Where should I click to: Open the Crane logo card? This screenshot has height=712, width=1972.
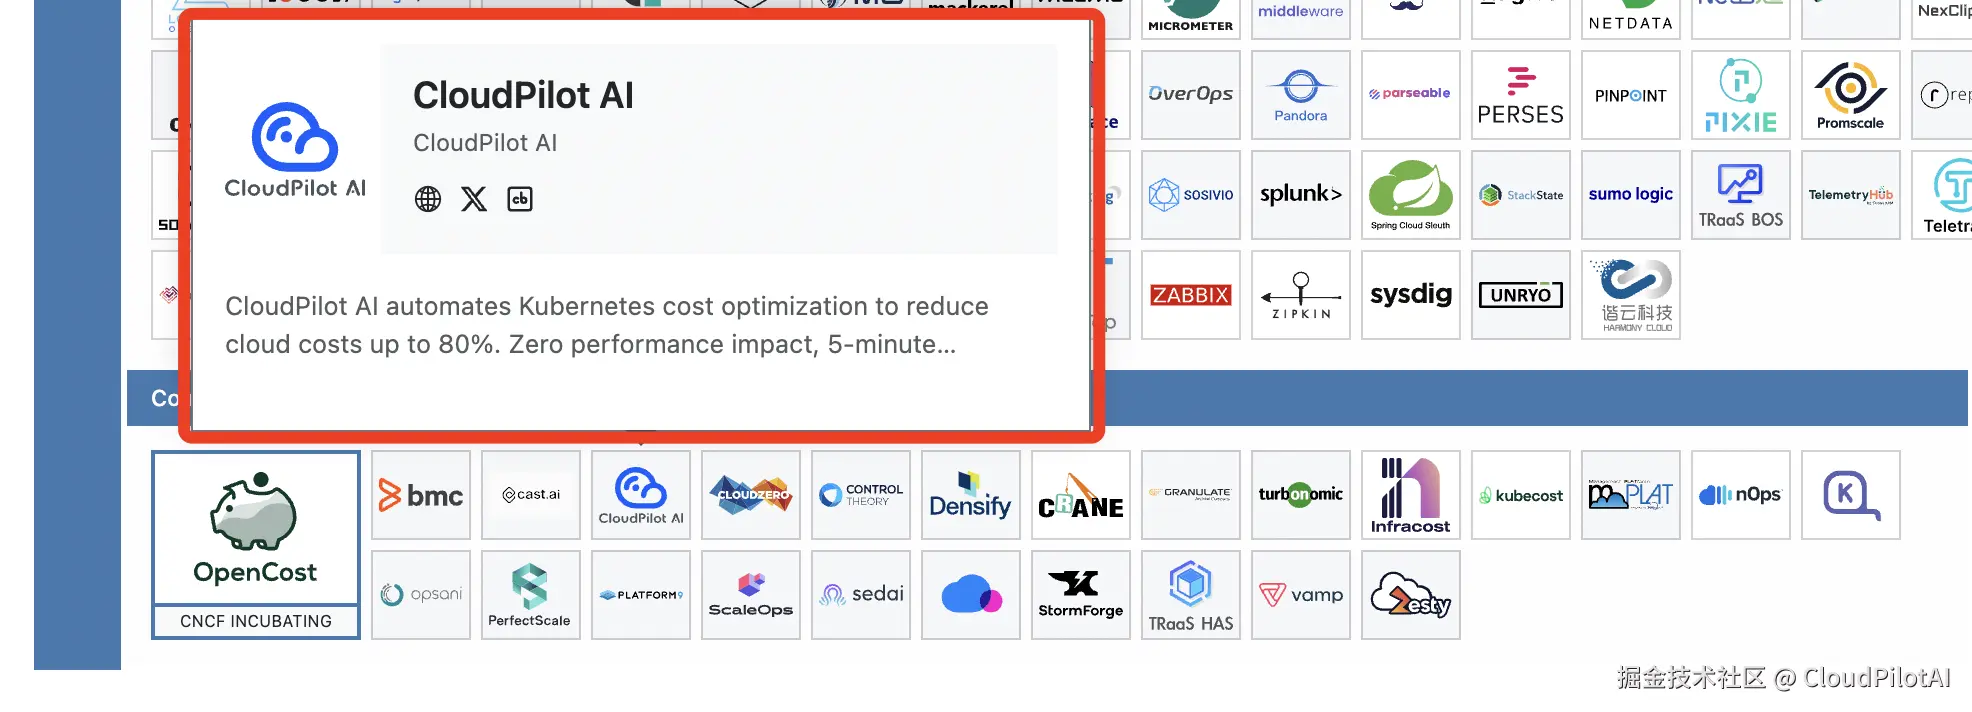[1081, 495]
